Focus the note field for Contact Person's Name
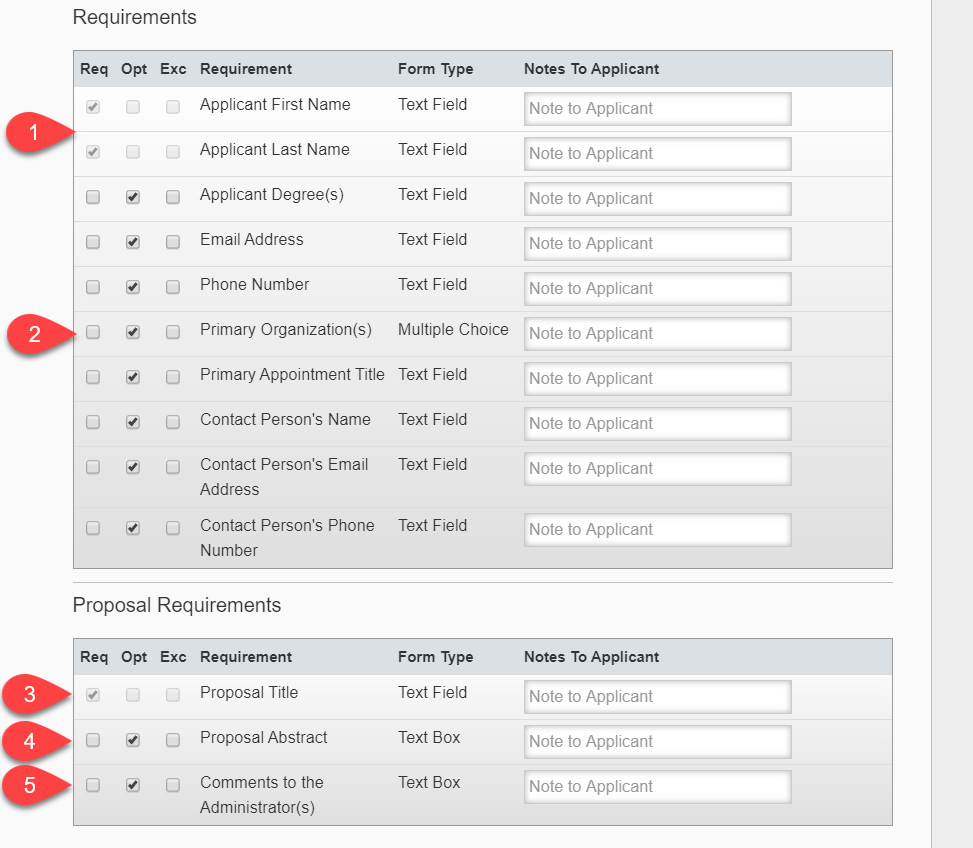 pyautogui.click(x=658, y=424)
